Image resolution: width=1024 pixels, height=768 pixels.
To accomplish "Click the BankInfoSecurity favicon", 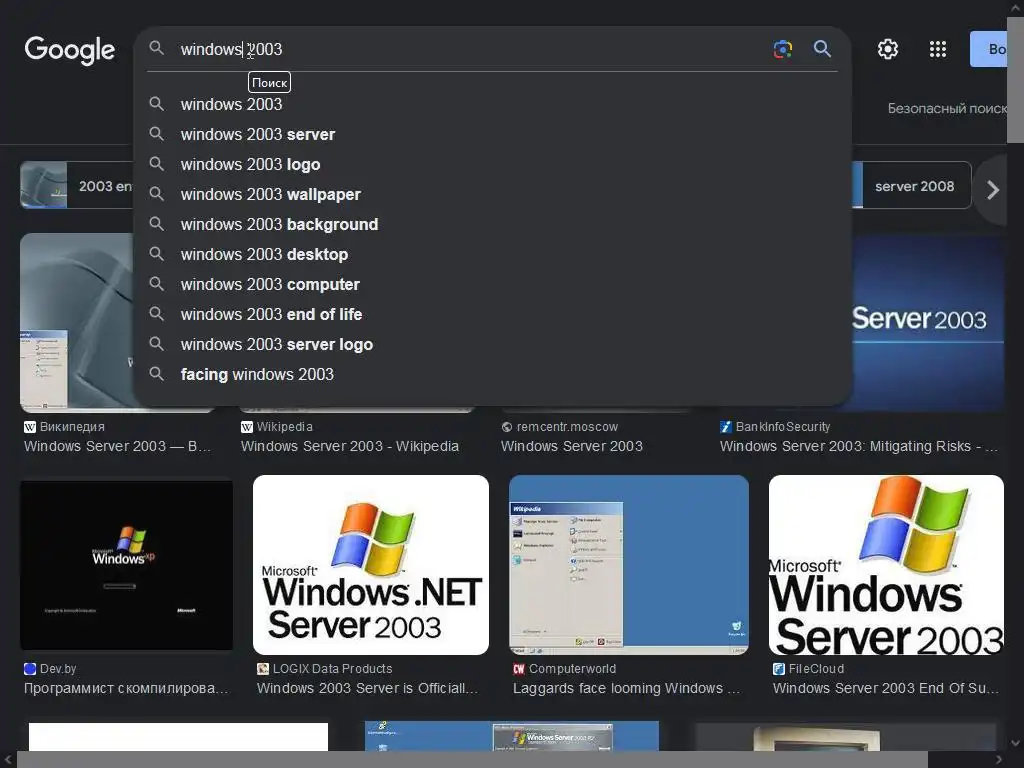I will (726, 427).
